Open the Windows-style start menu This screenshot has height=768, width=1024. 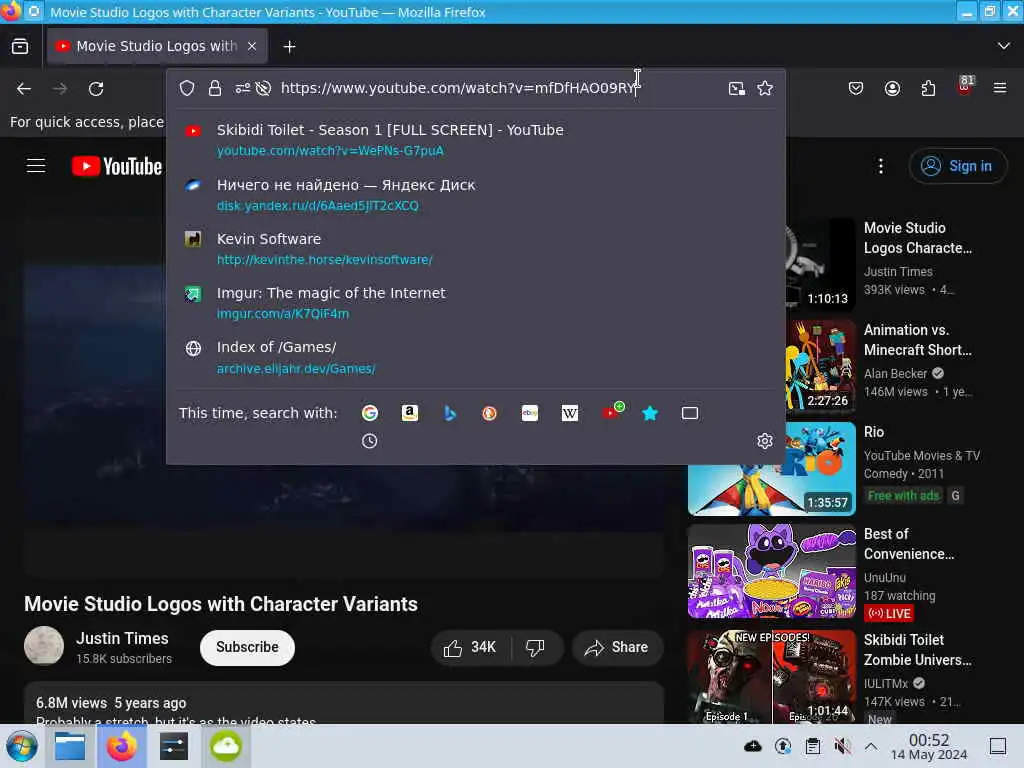[x=22, y=746]
